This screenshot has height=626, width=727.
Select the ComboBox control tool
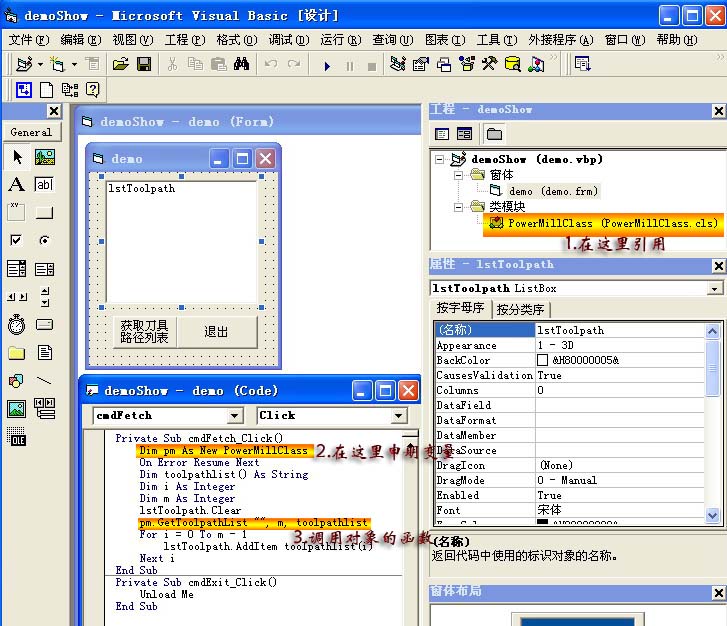coord(17,268)
